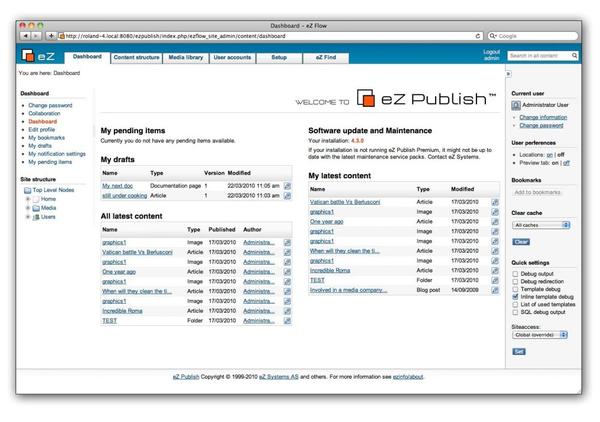Click the ez.no/info/about footer link

tap(408, 377)
